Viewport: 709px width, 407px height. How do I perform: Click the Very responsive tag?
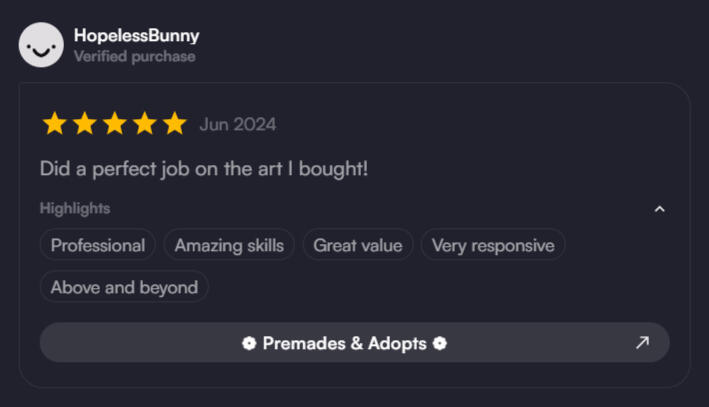[x=493, y=245]
